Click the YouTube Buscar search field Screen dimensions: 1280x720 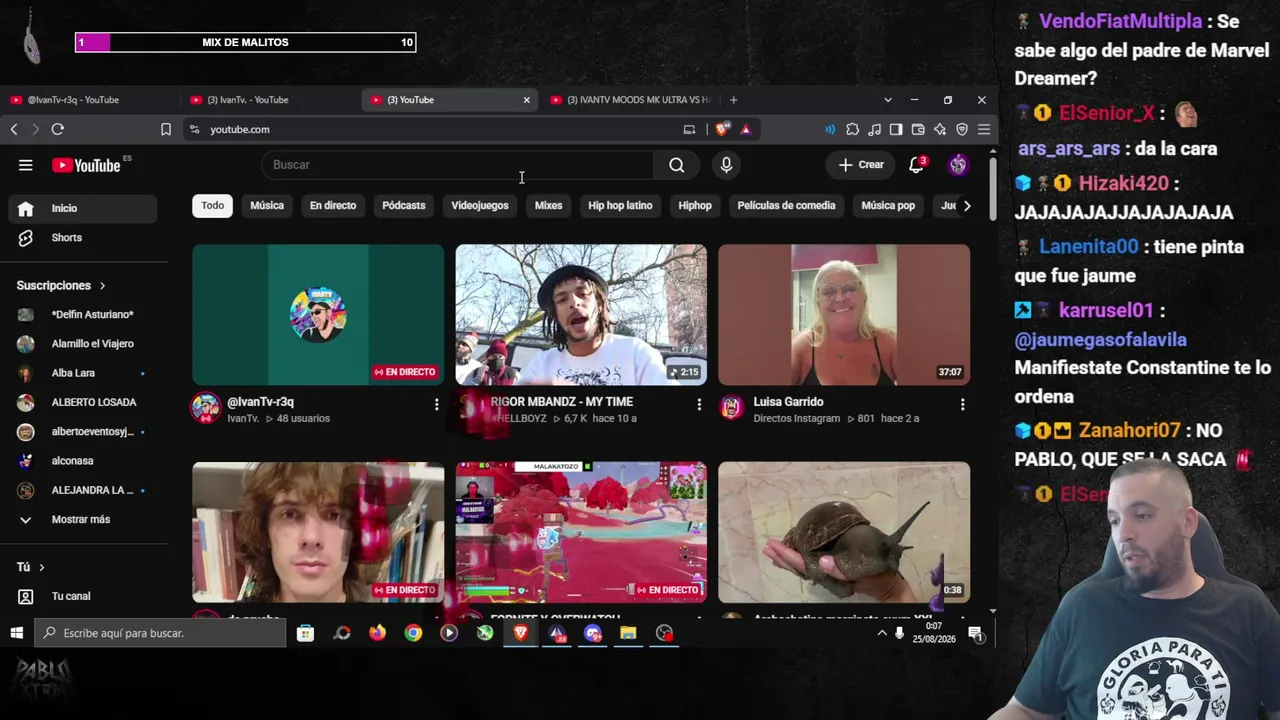pyautogui.click(x=457, y=165)
